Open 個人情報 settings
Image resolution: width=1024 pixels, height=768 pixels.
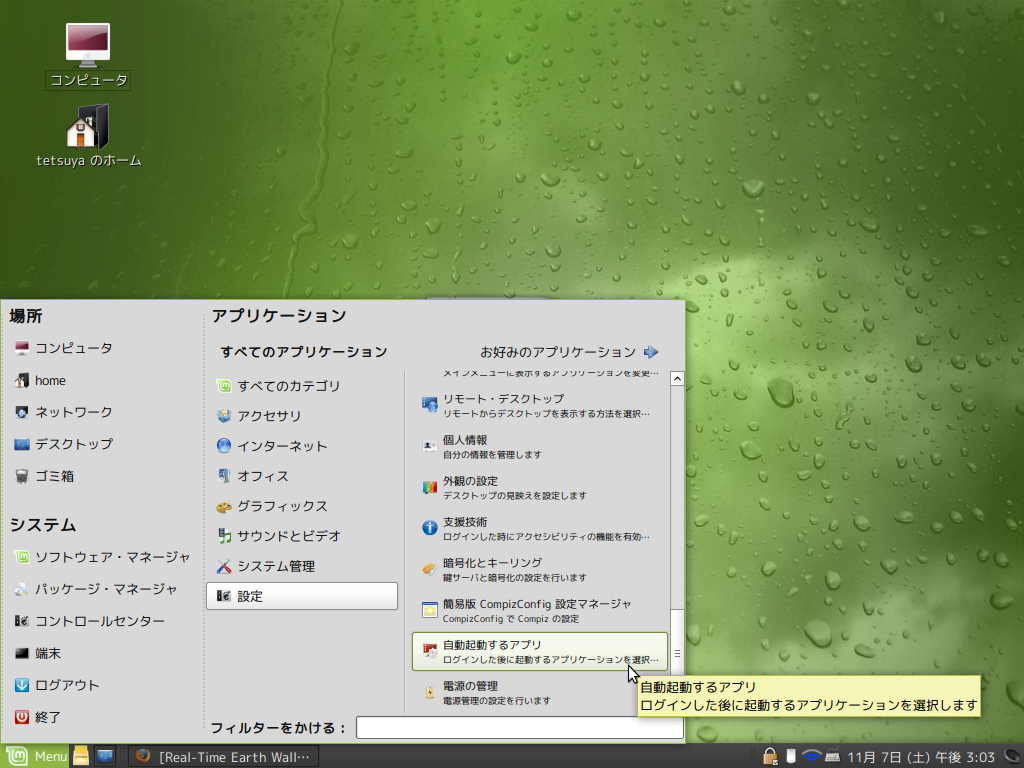pos(539,447)
